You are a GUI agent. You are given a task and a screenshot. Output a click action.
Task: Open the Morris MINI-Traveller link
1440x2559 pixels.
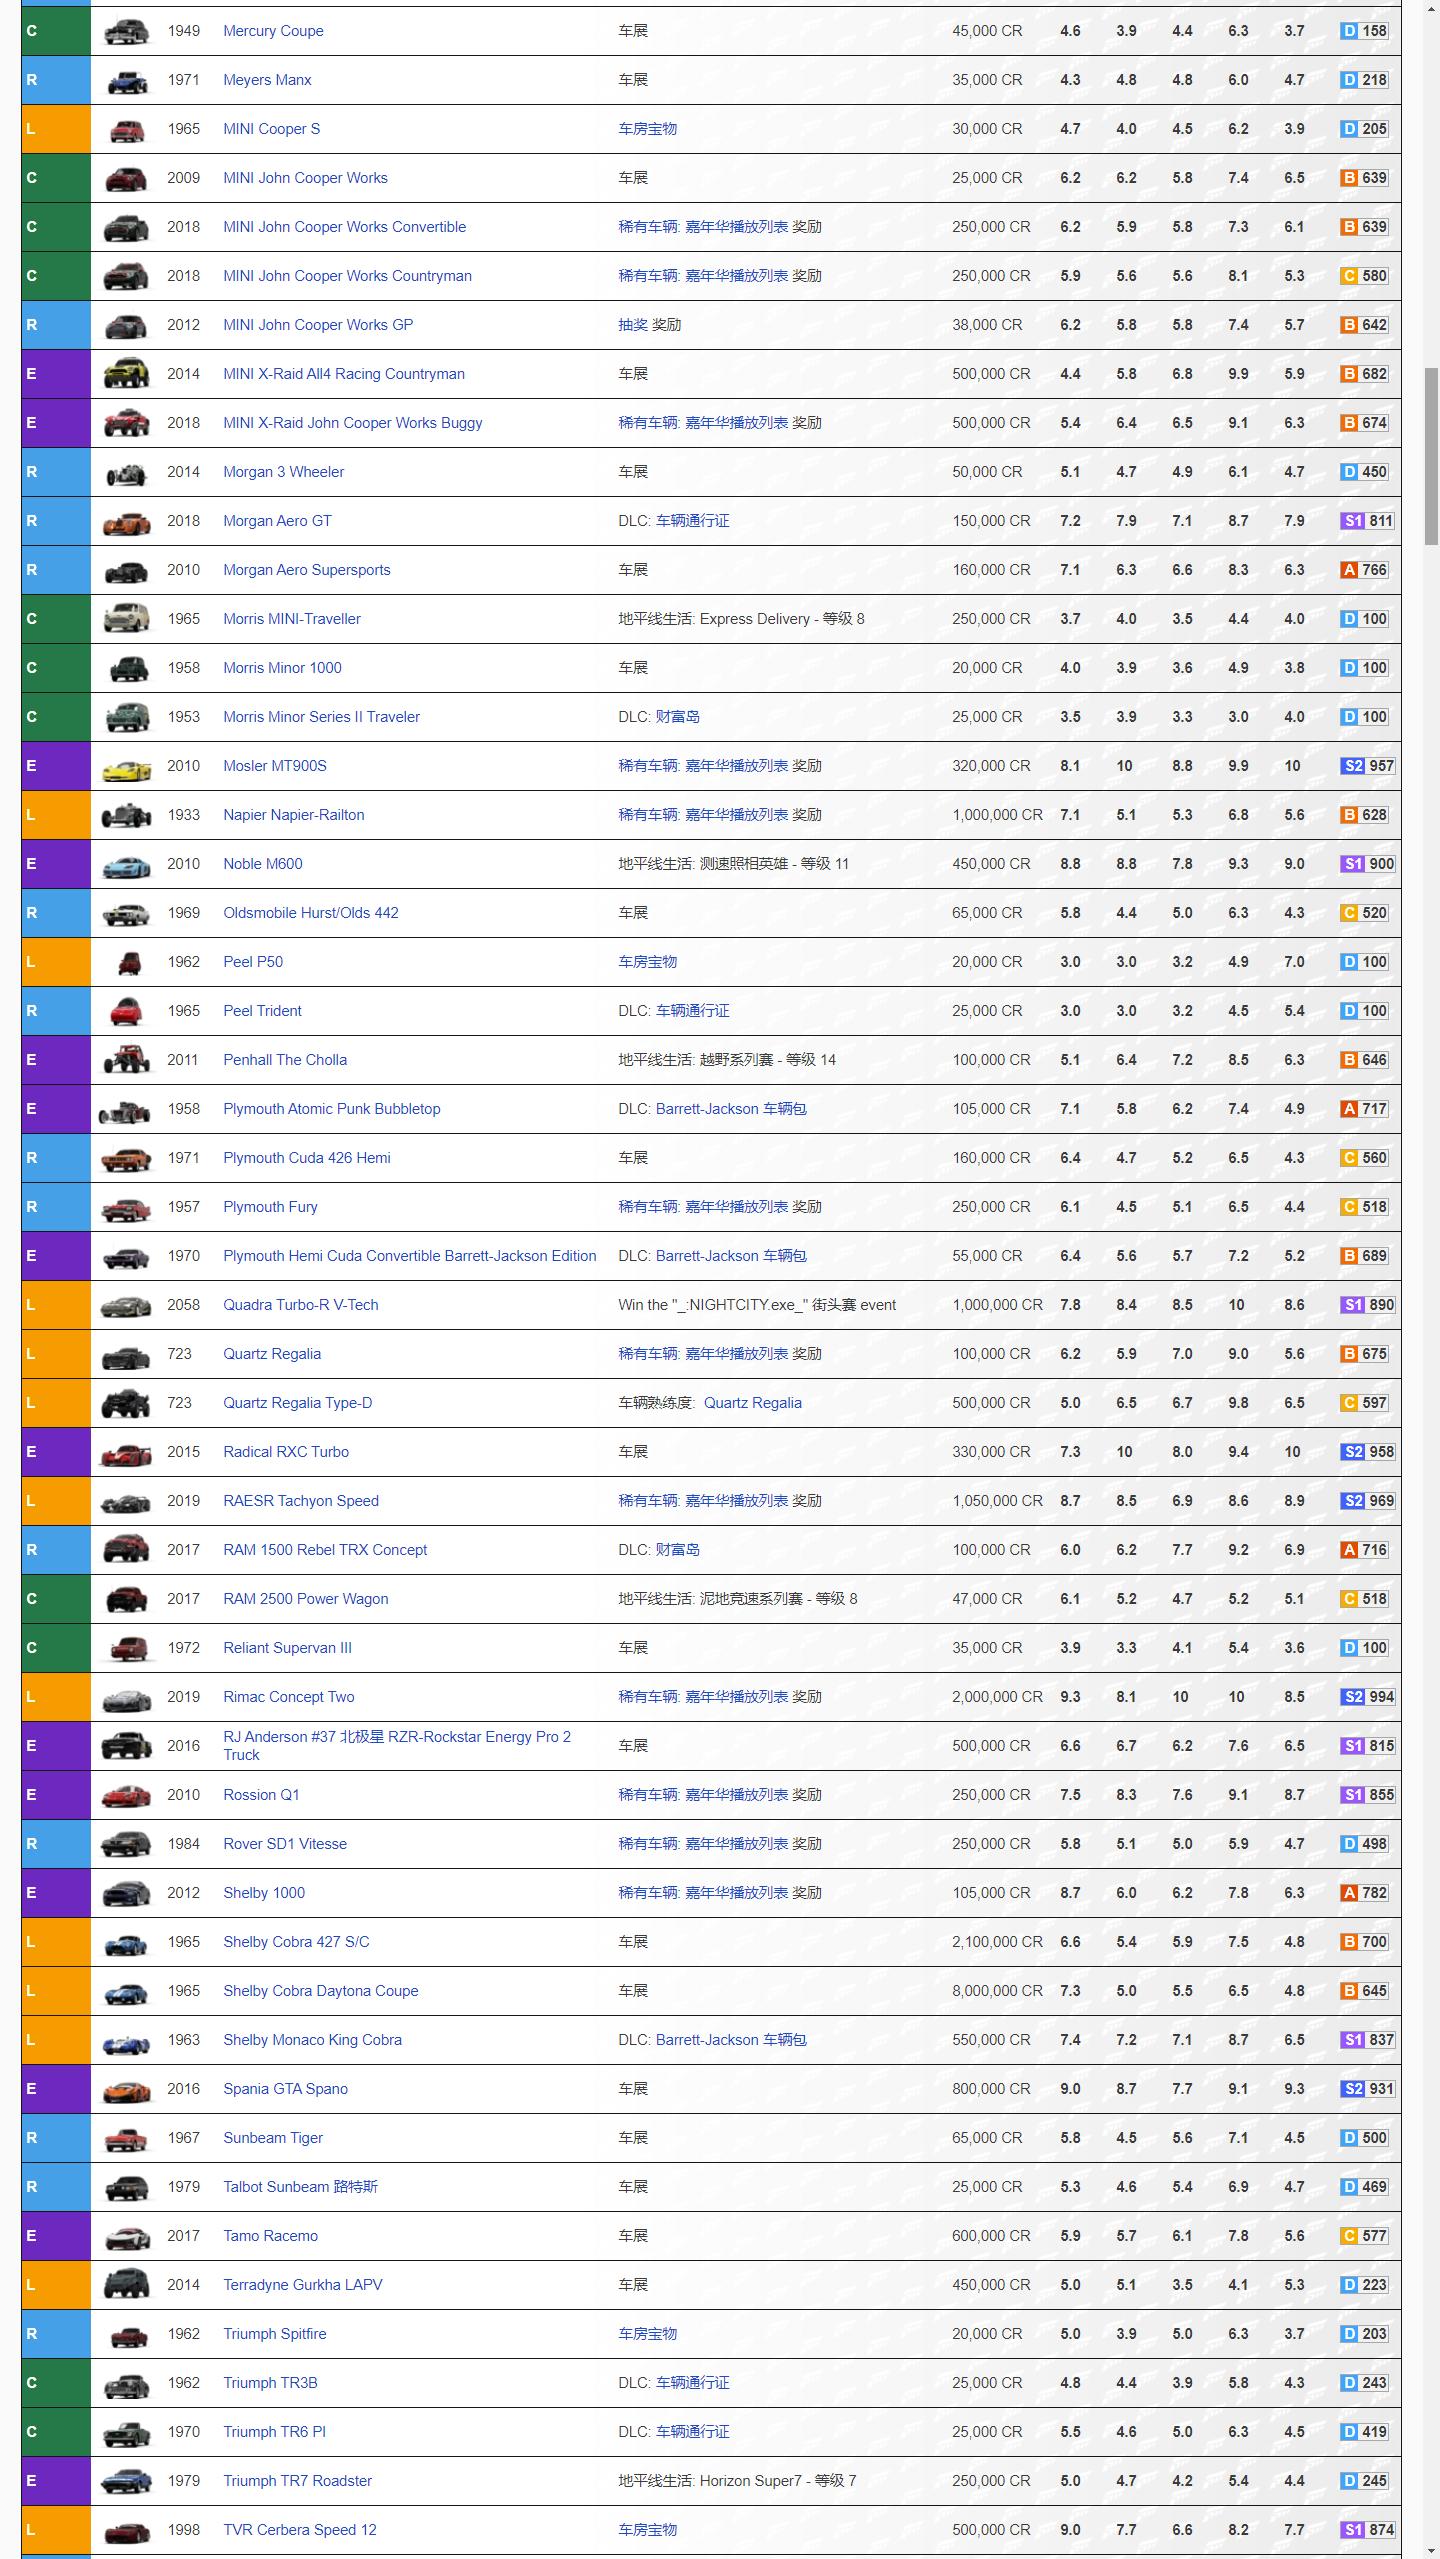click(292, 619)
